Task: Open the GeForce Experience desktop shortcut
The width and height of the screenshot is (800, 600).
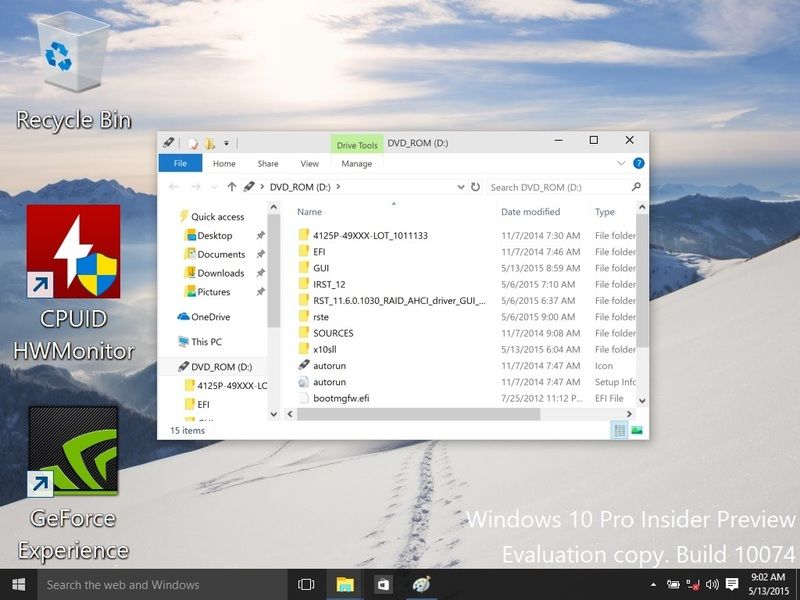Action: (73, 452)
